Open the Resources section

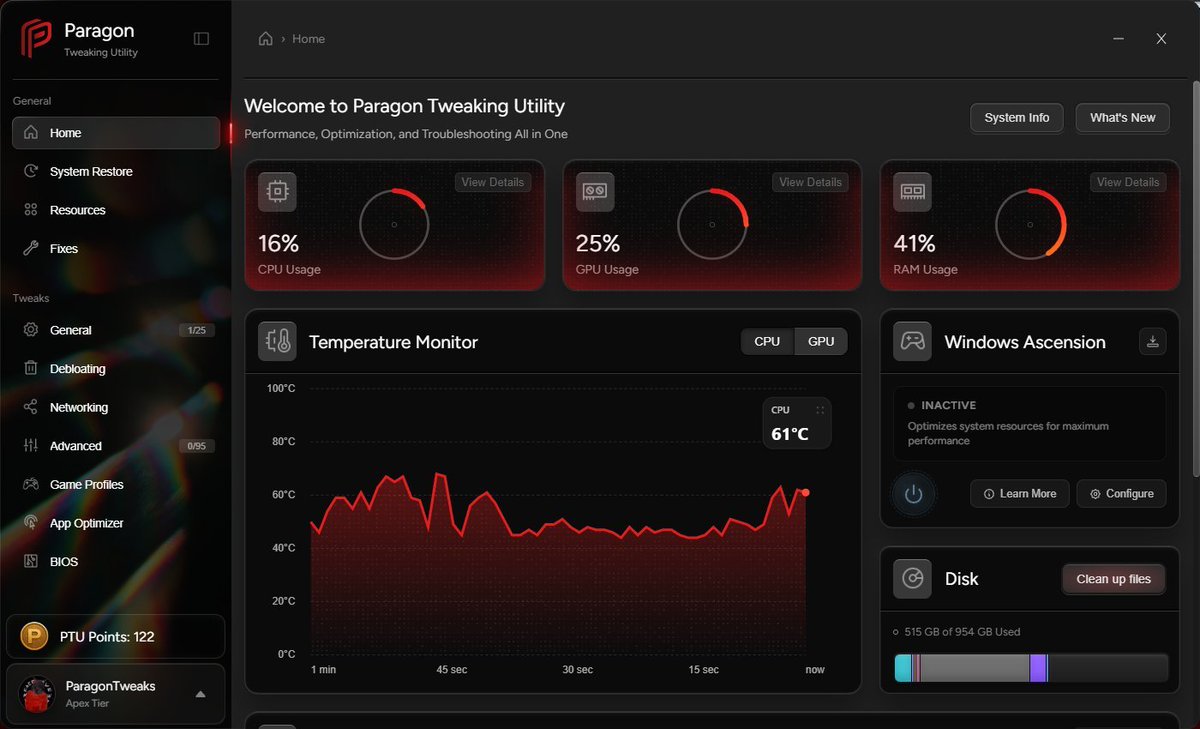[116, 210]
